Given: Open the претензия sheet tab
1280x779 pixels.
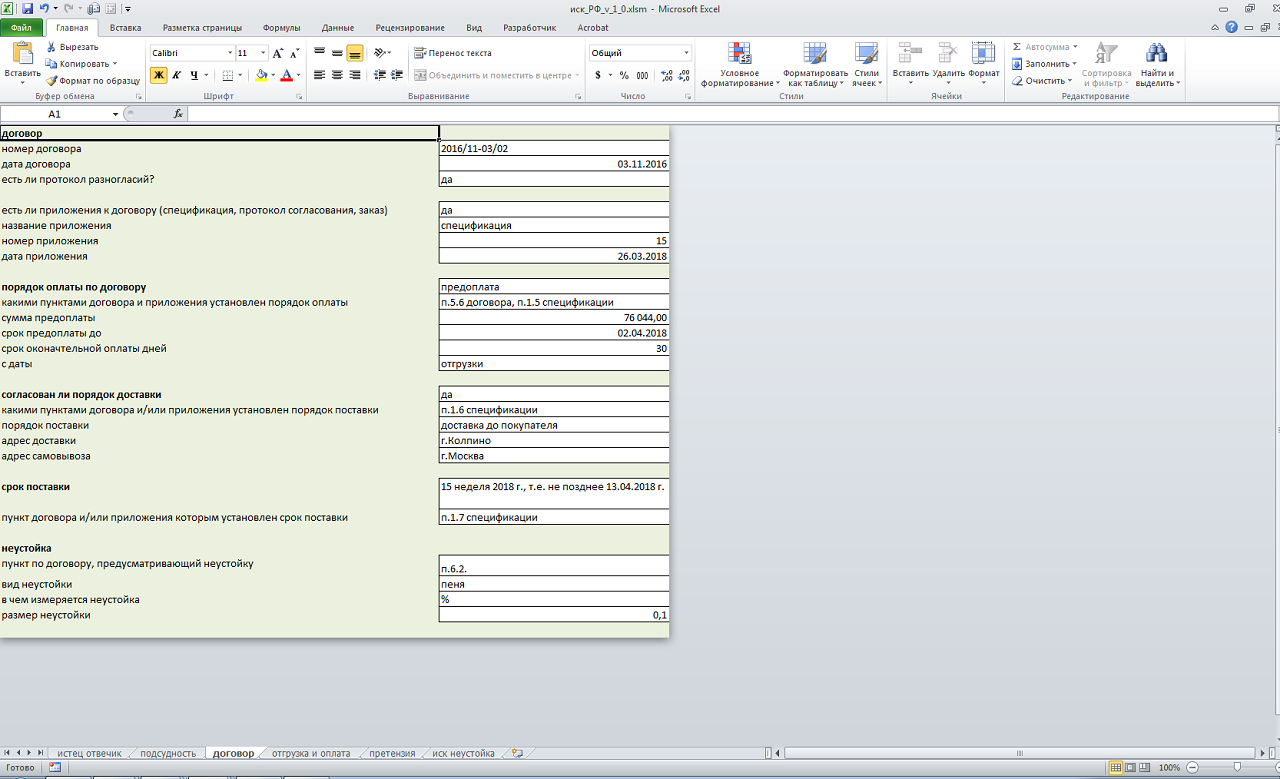Looking at the screenshot, I should click(x=391, y=753).
